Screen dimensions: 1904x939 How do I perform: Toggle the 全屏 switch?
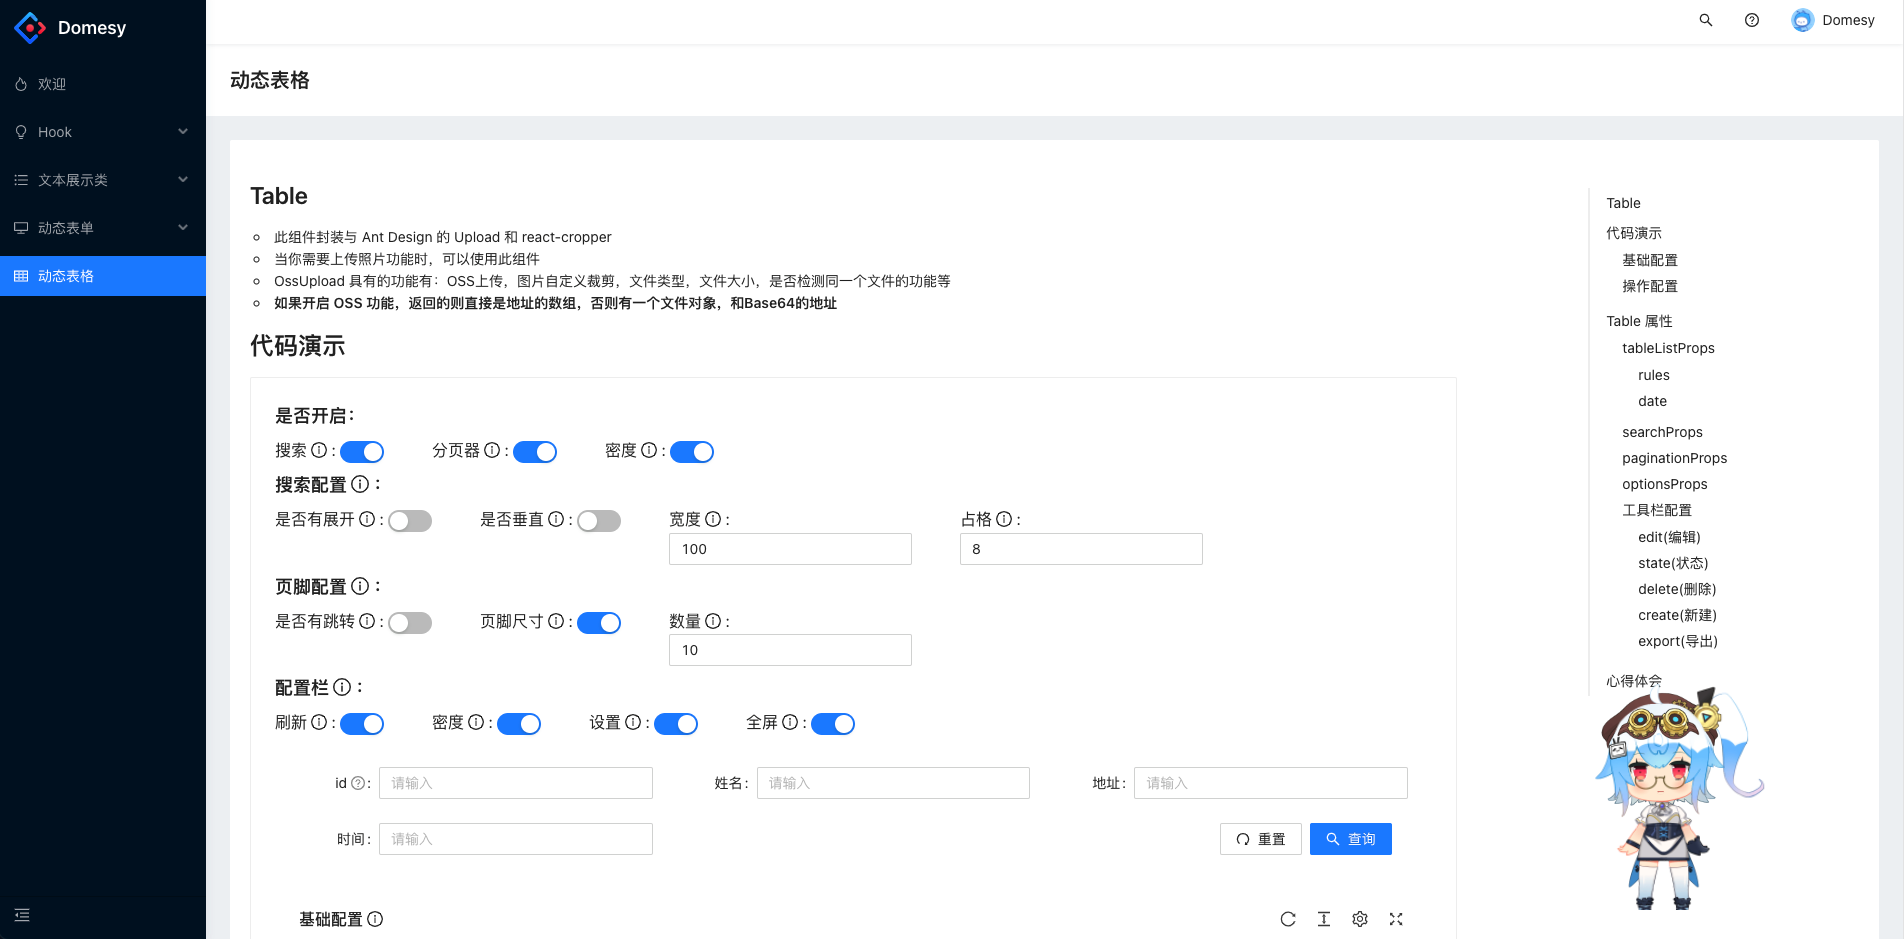[833, 724]
